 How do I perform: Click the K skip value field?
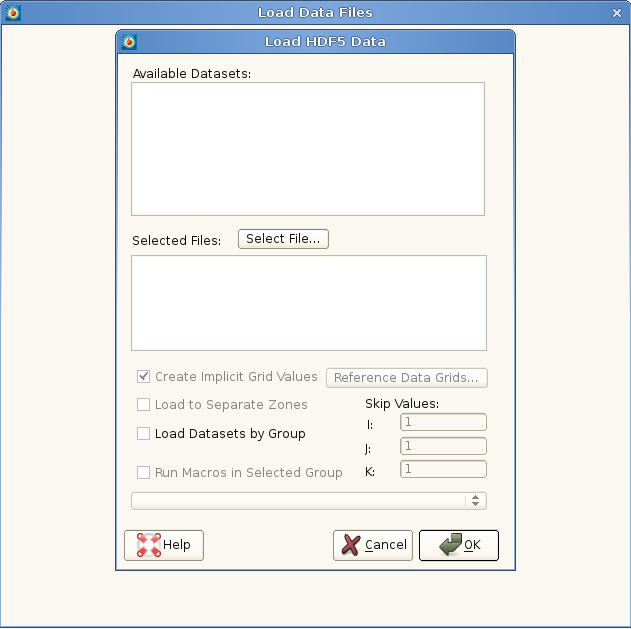(x=443, y=469)
